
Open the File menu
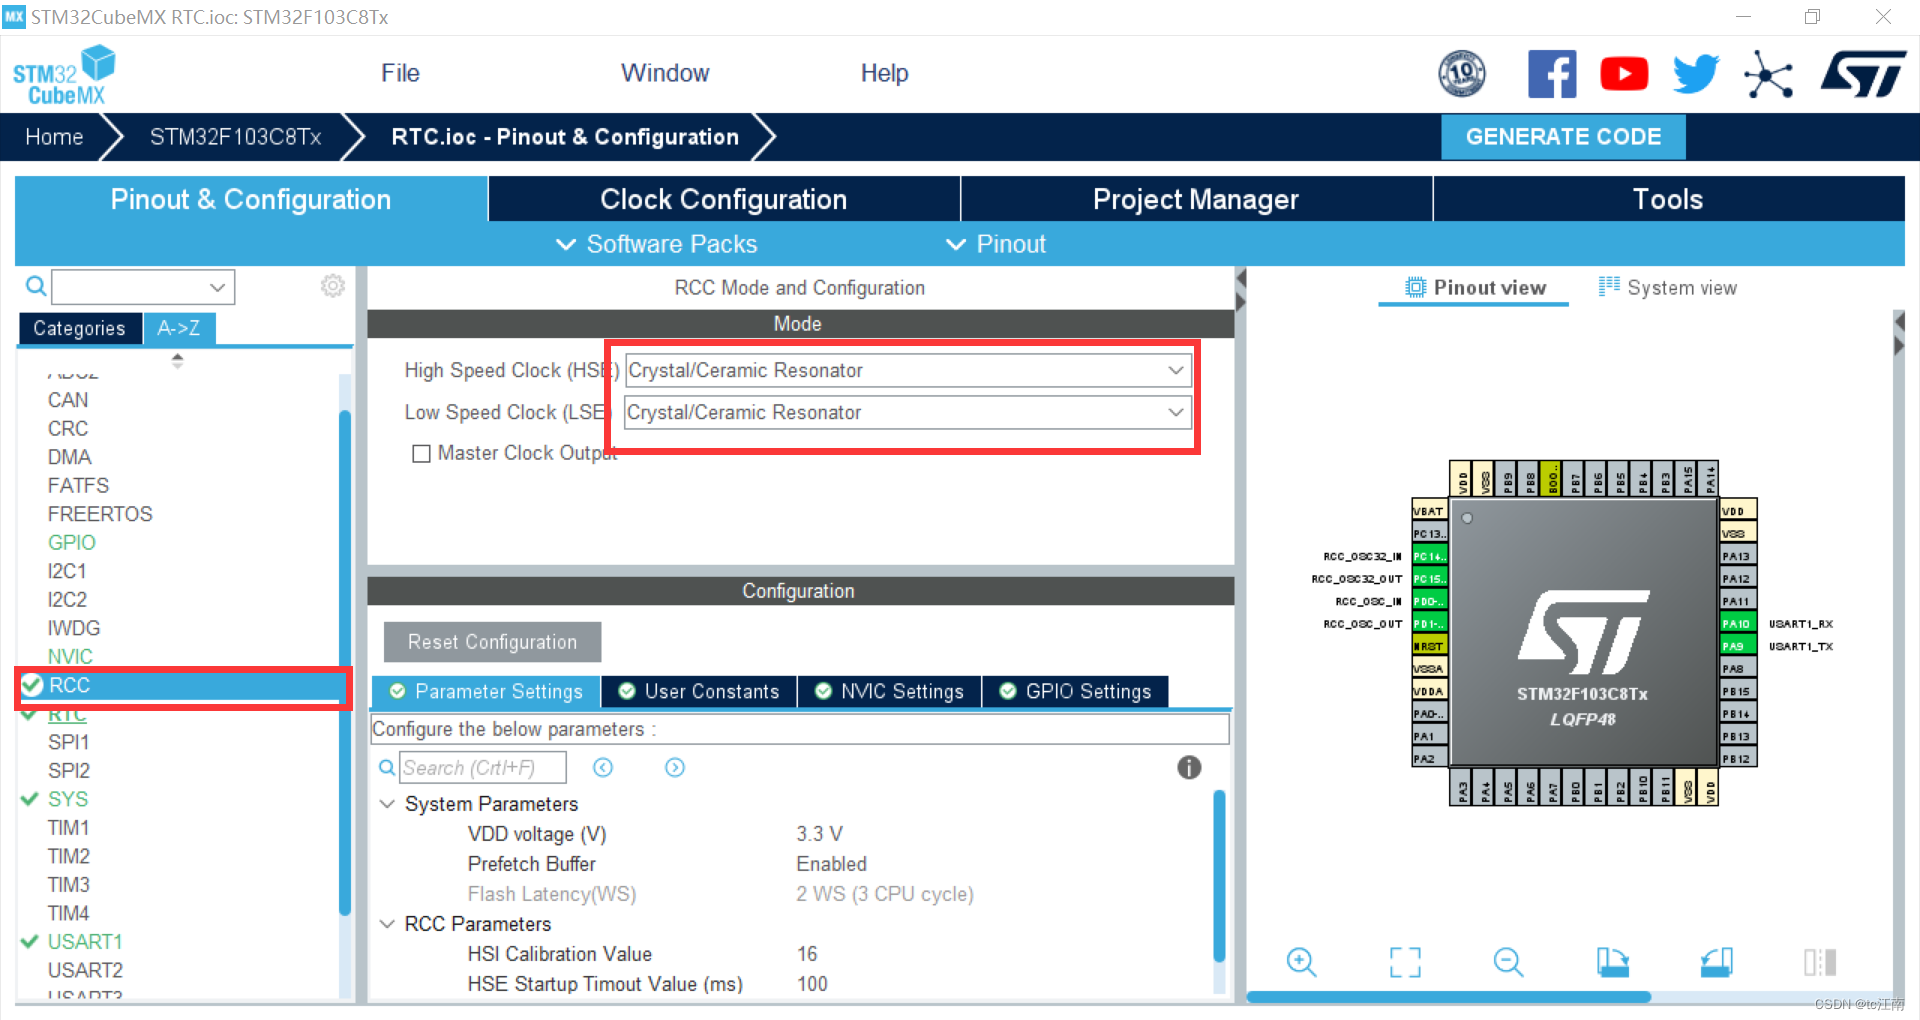pyautogui.click(x=400, y=73)
